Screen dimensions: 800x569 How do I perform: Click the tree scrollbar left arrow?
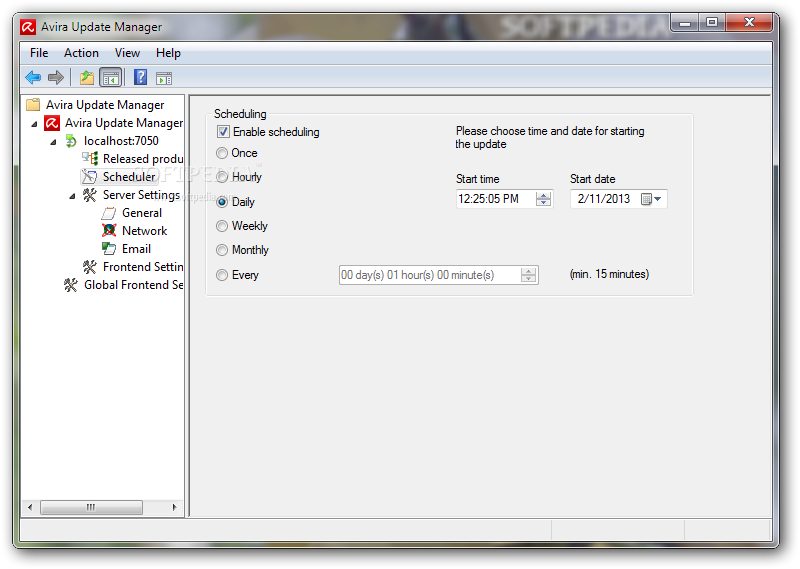tap(30, 507)
